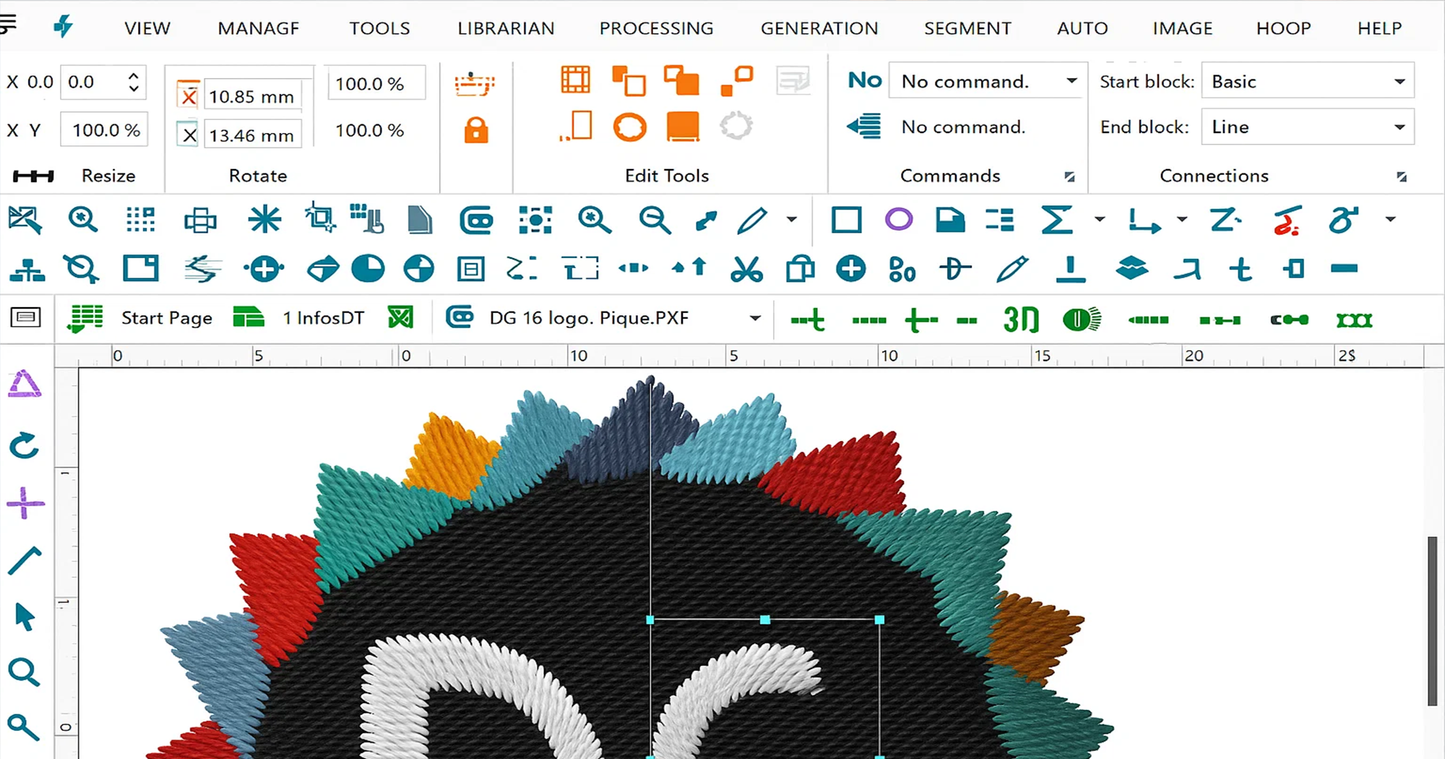The height and width of the screenshot is (759, 1445).
Task: Select the arrow pointer tool in left sidebar
Action: (x=25, y=617)
